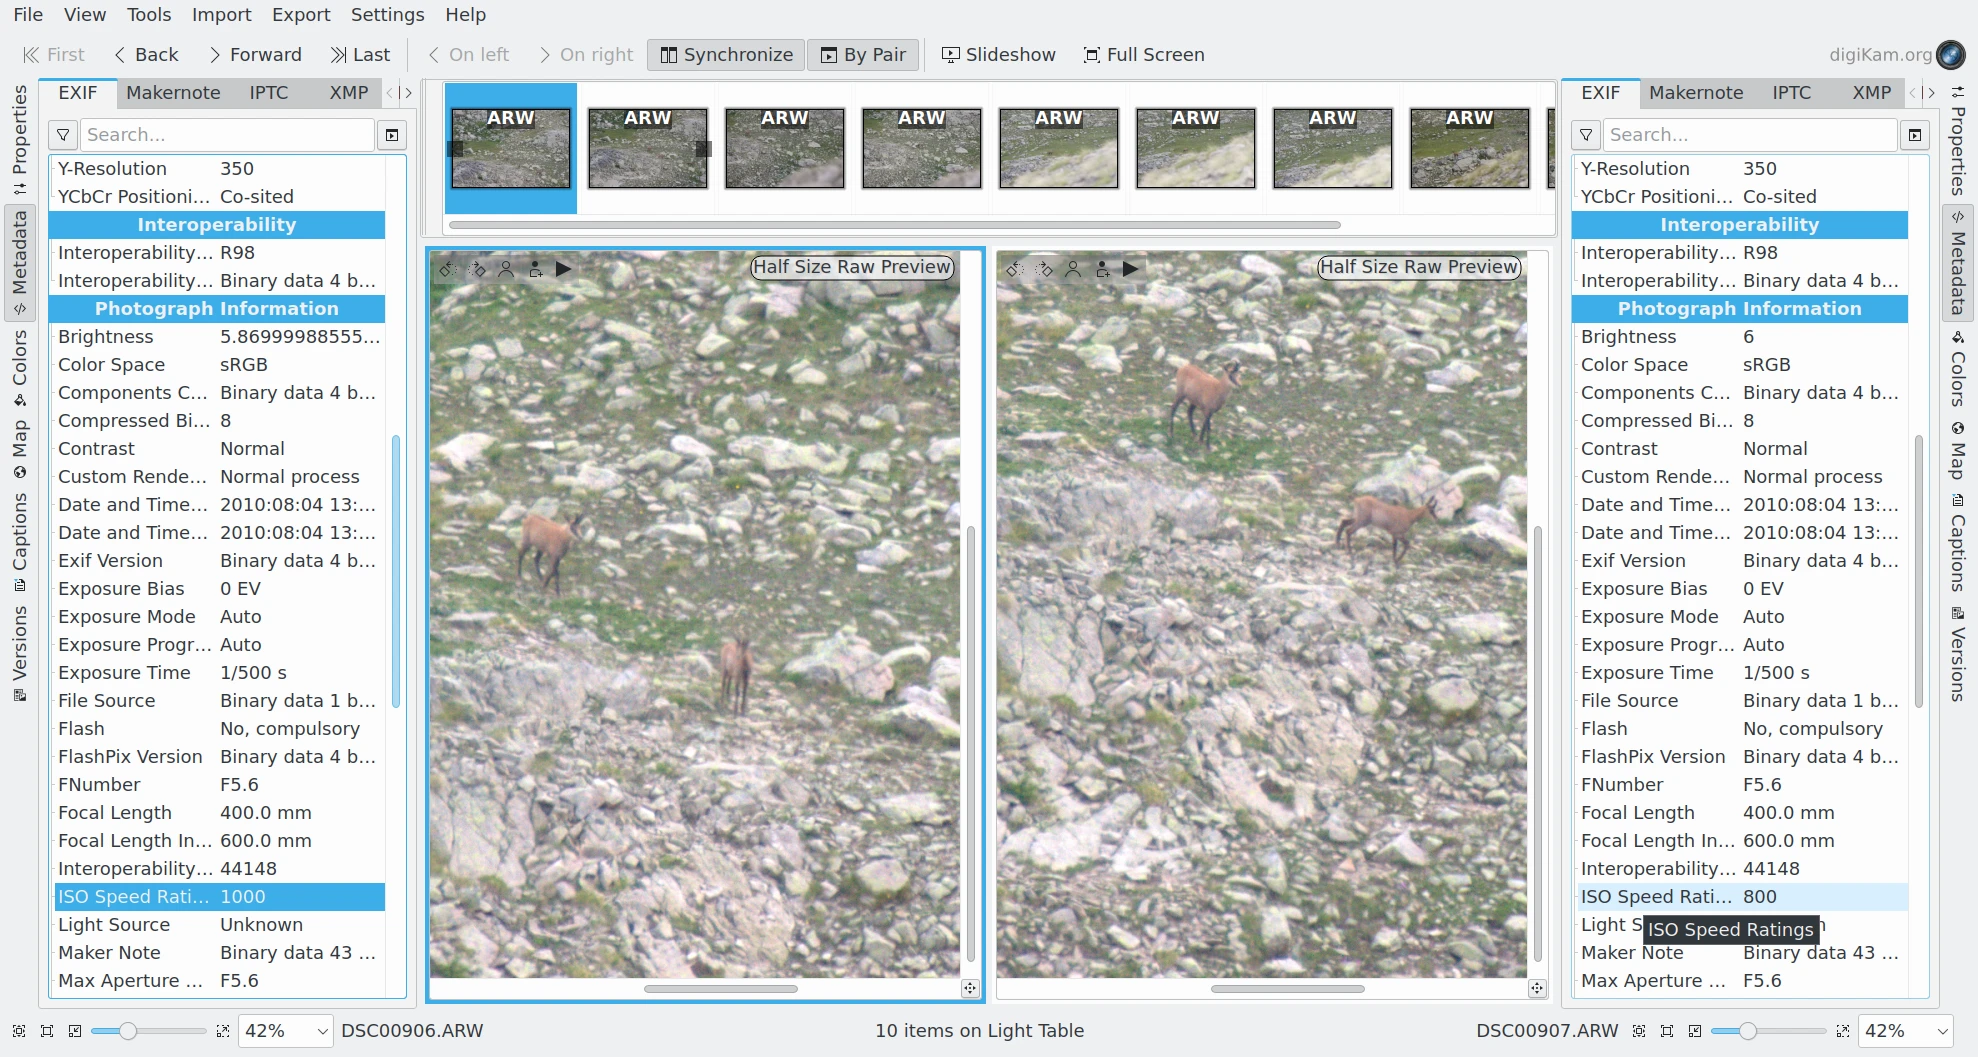The image size is (1978, 1057).
Task: Rotate the right preview image clockwise
Action: click(x=1044, y=269)
